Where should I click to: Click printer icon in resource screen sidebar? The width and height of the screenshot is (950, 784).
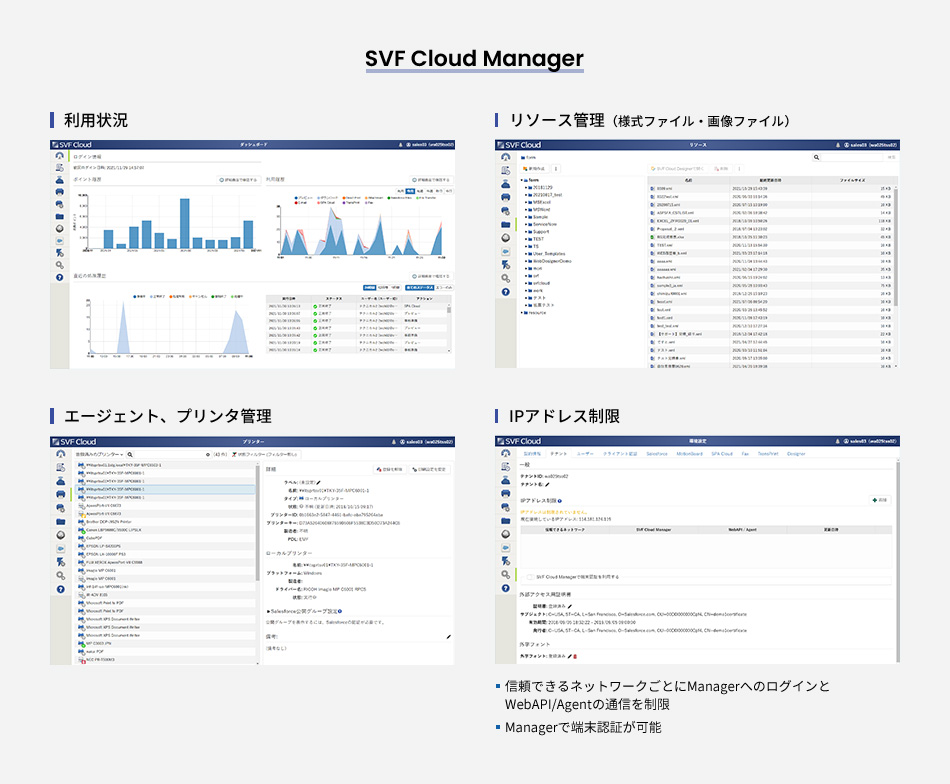point(505,198)
